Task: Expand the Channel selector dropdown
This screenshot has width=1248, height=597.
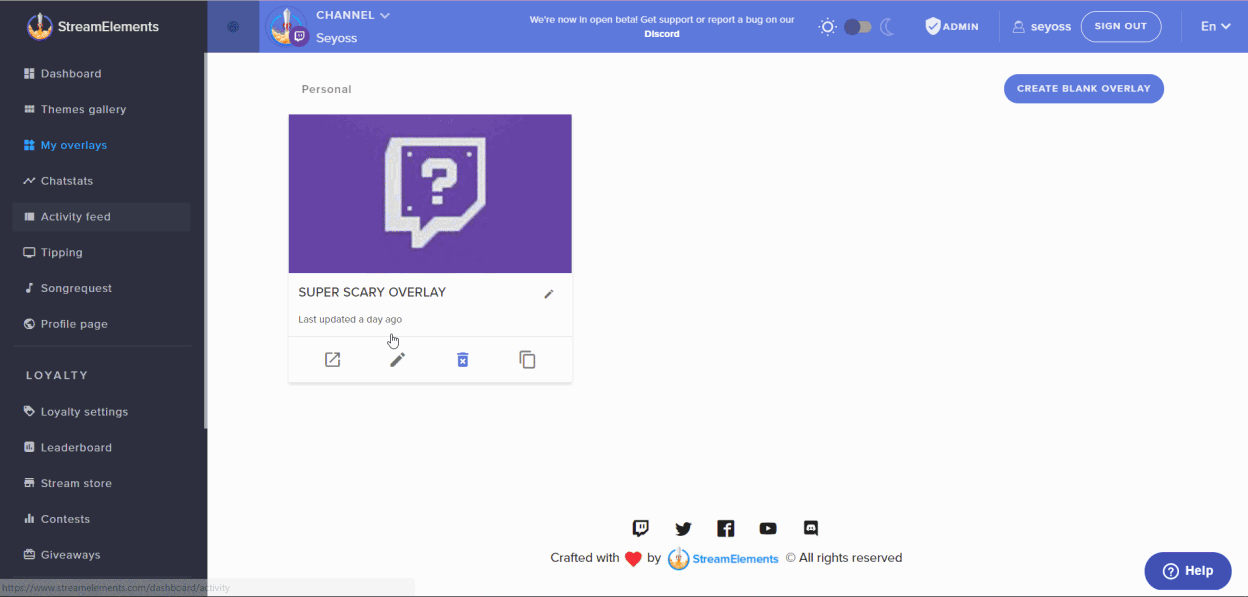Action: point(353,15)
